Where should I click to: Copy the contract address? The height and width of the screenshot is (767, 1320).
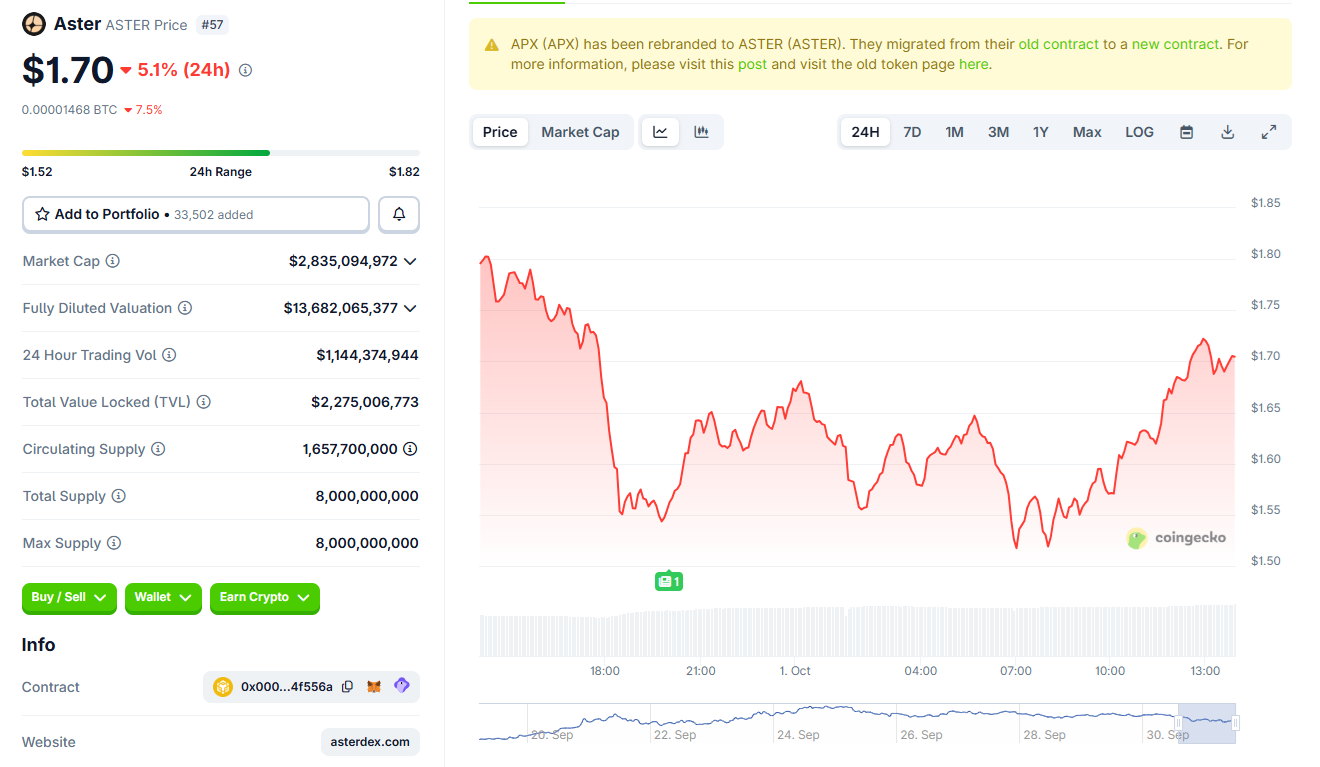[x=347, y=687]
